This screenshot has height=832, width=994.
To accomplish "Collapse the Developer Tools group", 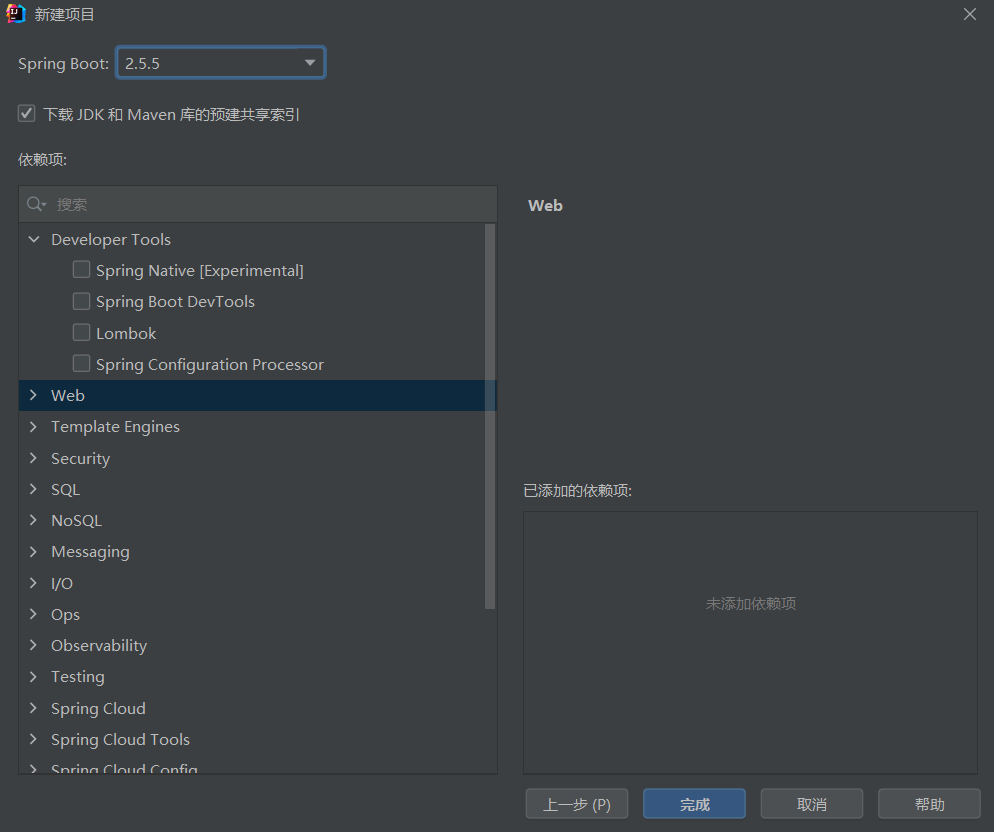I will point(34,239).
